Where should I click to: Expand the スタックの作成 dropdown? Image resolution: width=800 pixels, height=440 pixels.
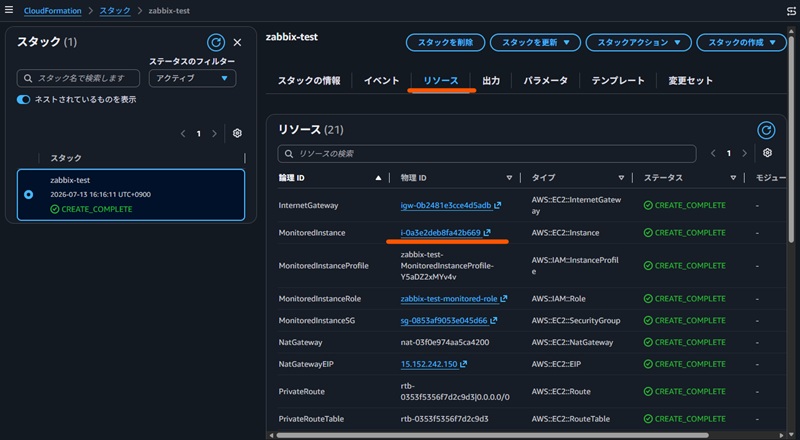pyautogui.click(x=741, y=42)
